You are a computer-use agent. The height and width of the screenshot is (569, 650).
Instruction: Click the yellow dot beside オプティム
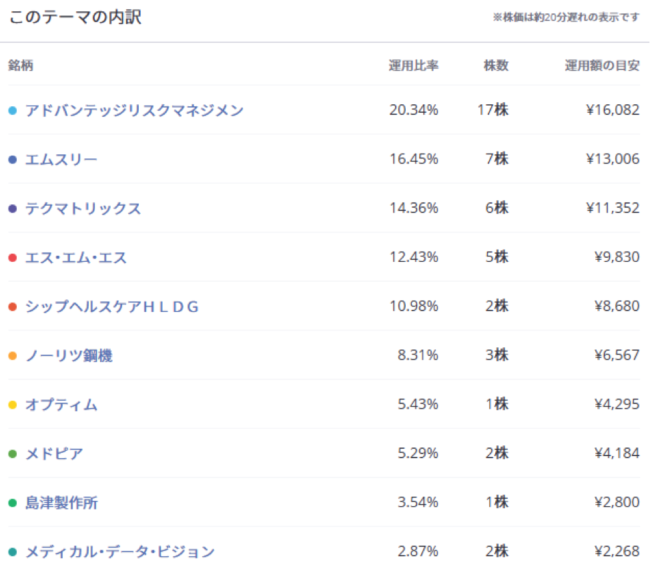(12, 404)
